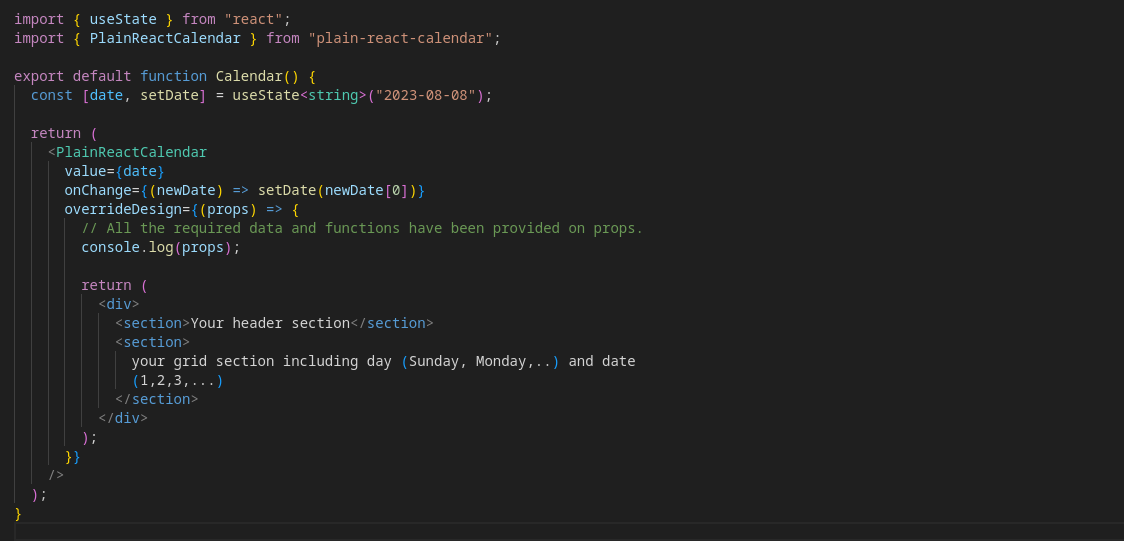Click the default keyword
The height and width of the screenshot is (541, 1124).
[101, 76]
